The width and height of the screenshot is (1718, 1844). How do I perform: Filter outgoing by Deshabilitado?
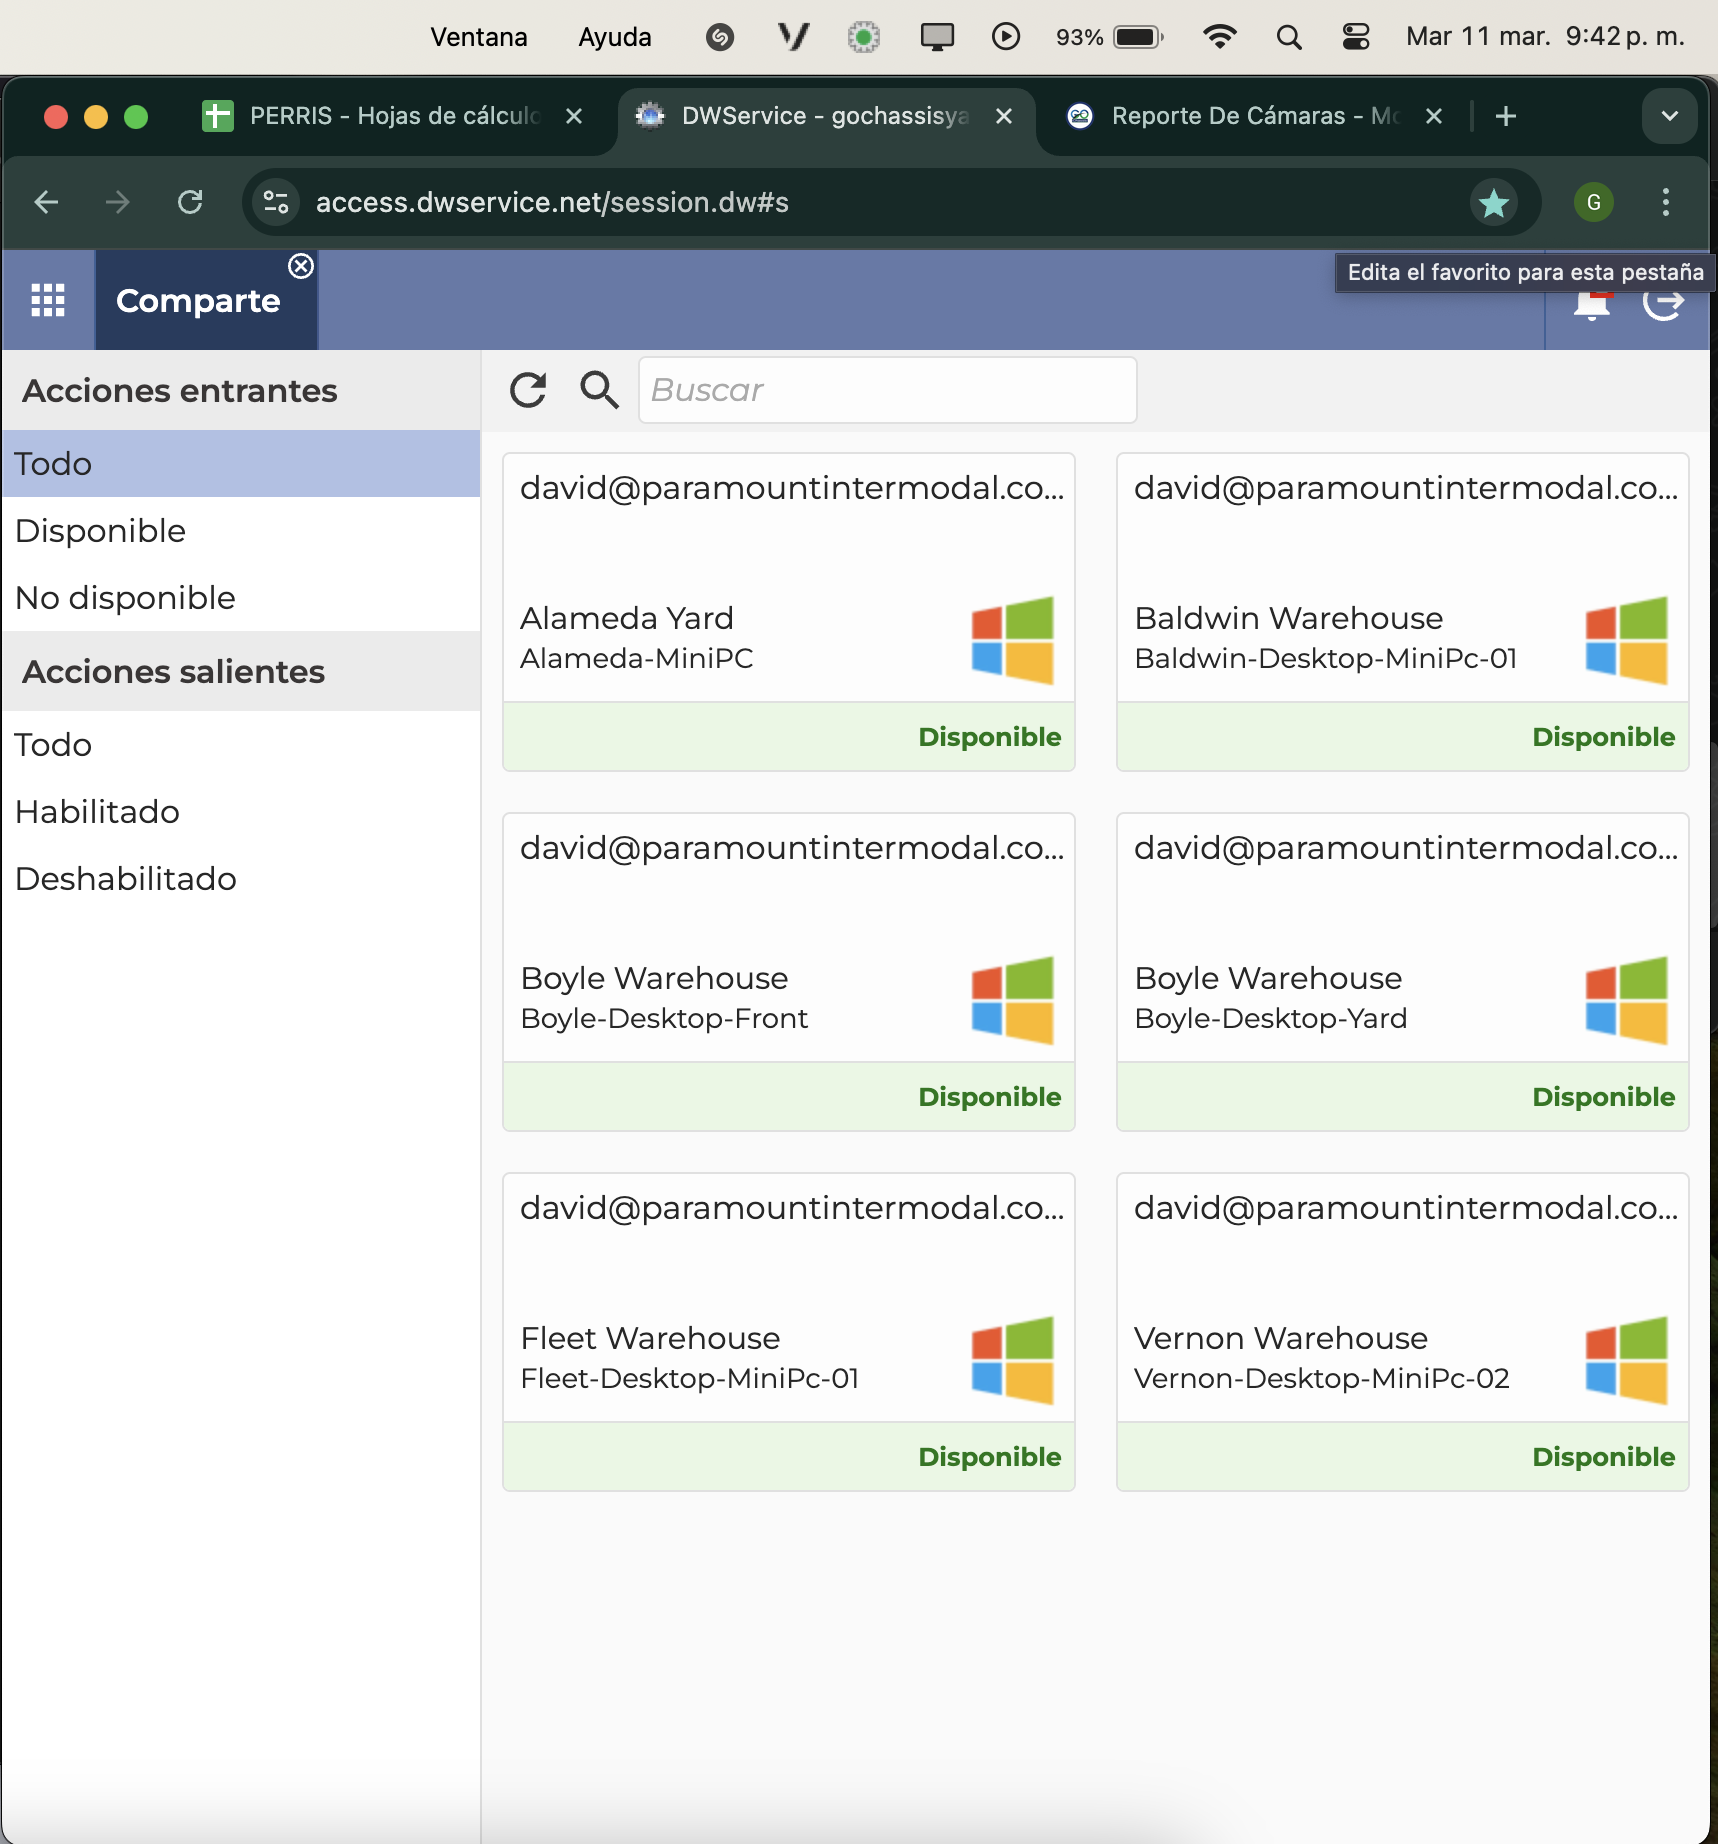[241, 879]
